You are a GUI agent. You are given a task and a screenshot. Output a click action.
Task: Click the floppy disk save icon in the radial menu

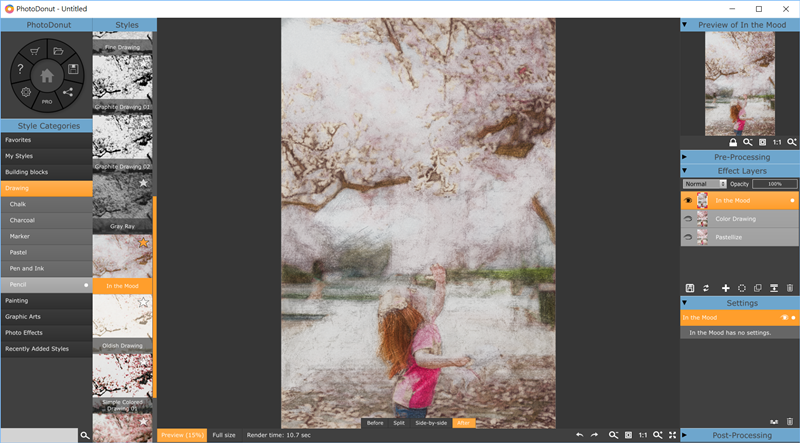[x=74, y=69]
